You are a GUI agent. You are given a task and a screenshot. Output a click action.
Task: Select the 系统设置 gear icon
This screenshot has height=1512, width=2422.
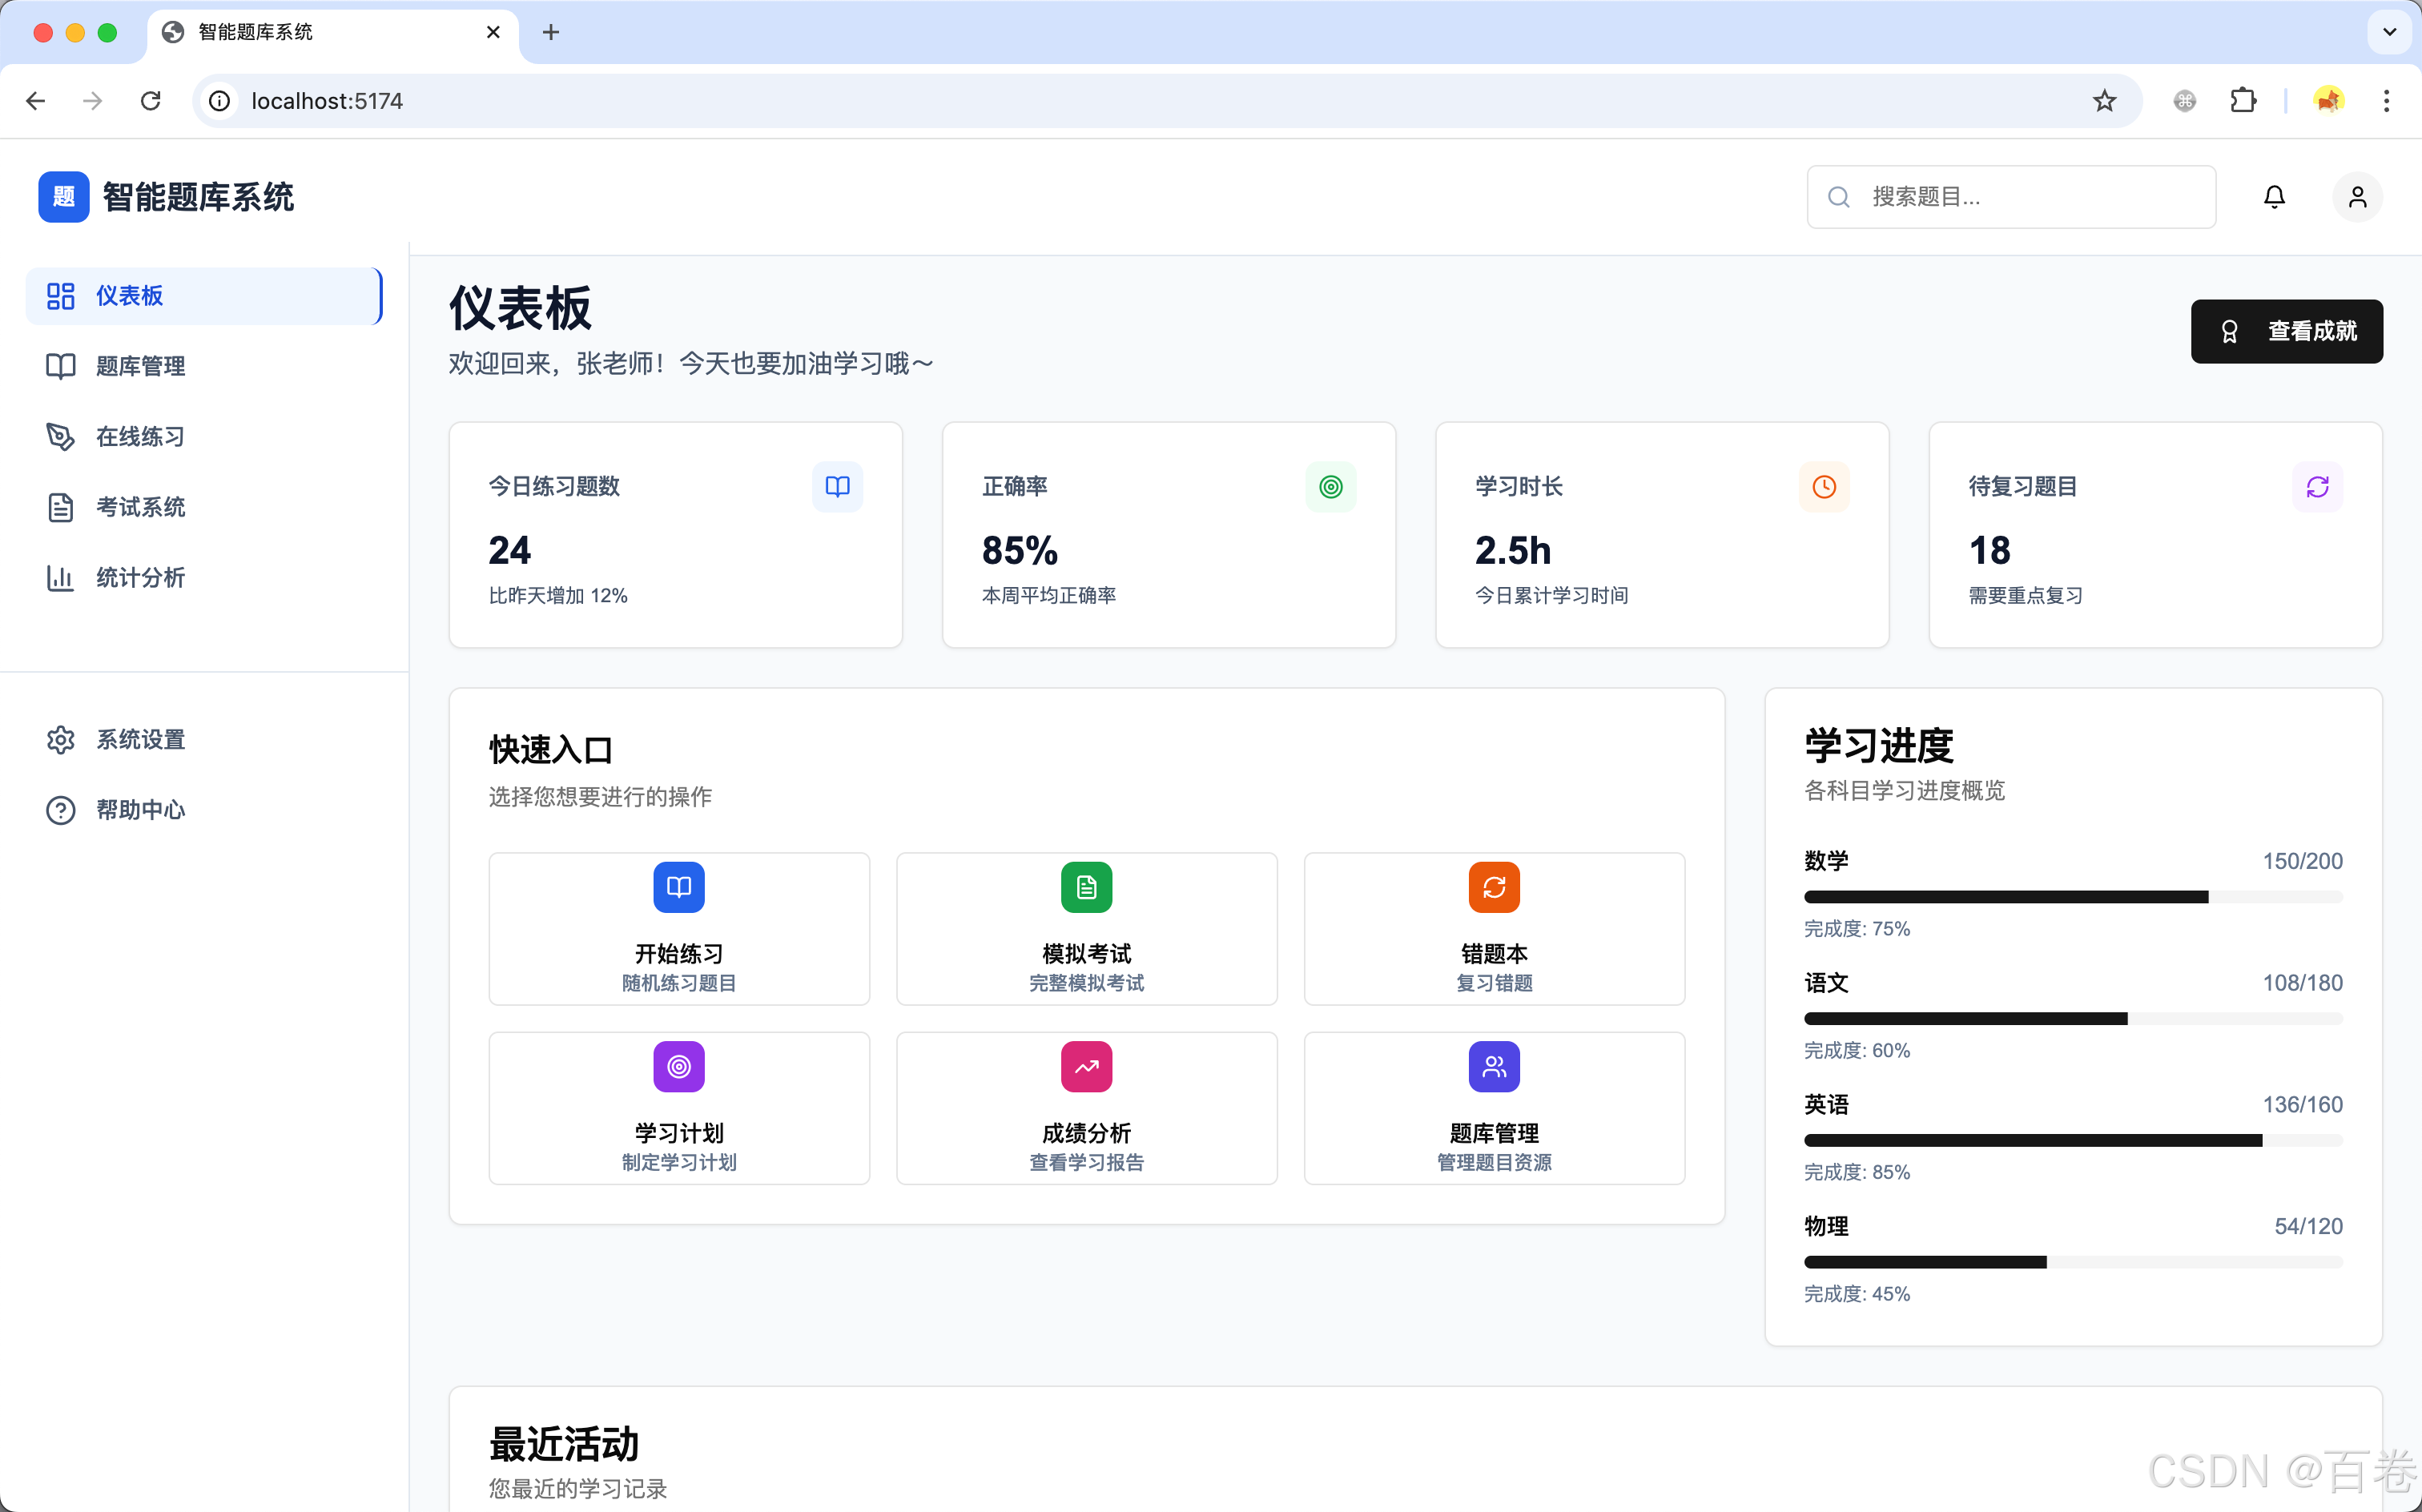click(60, 739)
